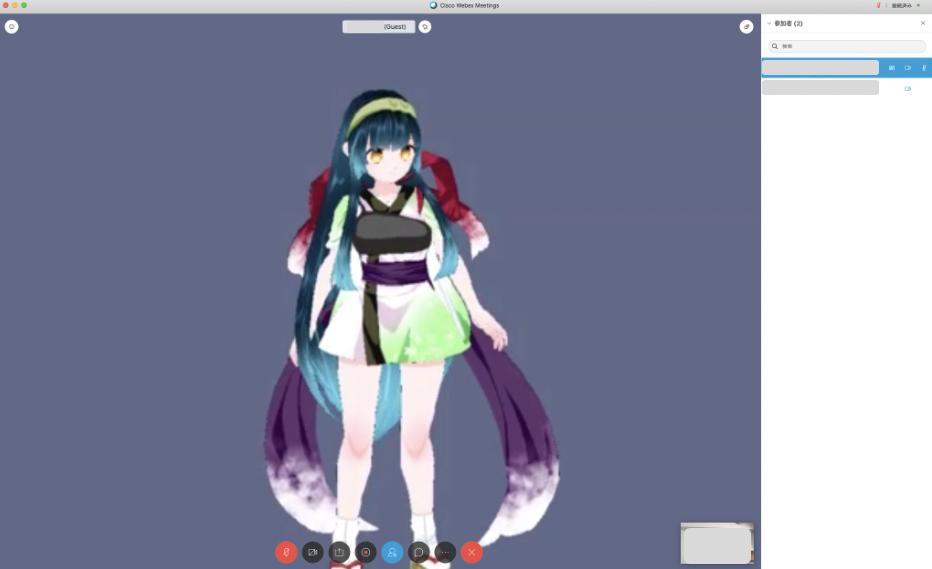Screen dimensions: 932x569
Task: Click the self-view thumbnail in the corner
Action: 717,543
